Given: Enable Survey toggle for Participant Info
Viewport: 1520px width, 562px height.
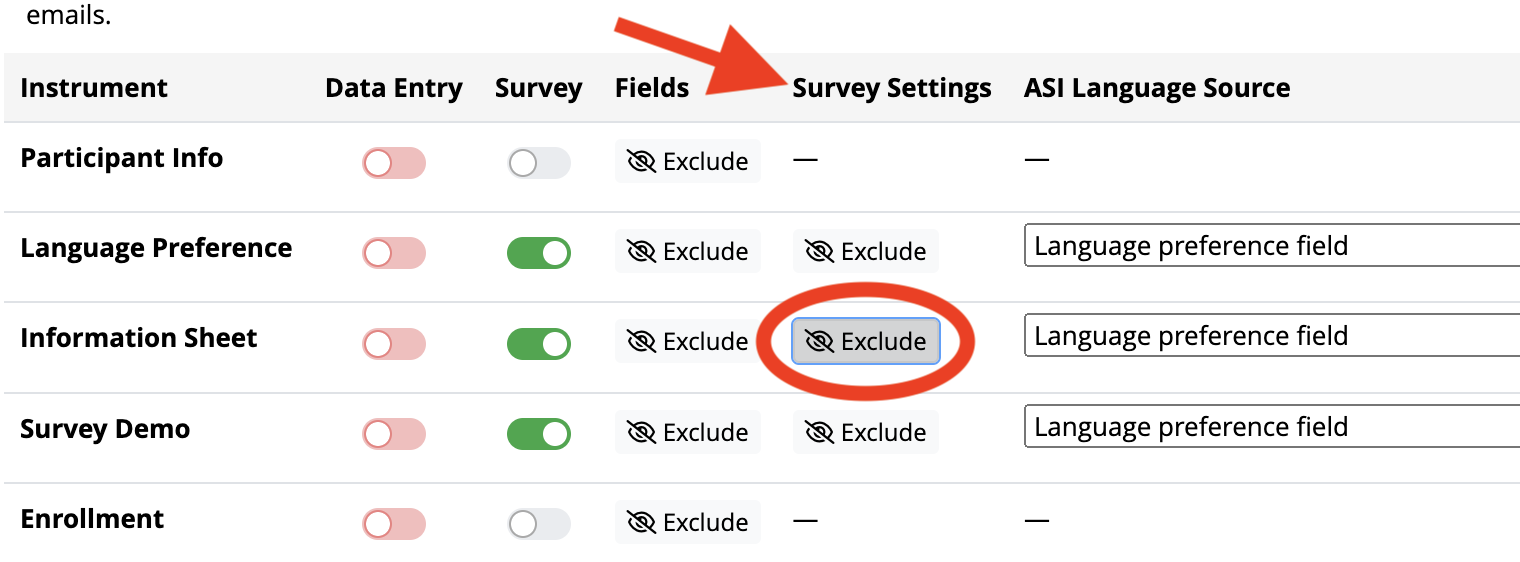Looking at the screenshot, I should point(539,163).
